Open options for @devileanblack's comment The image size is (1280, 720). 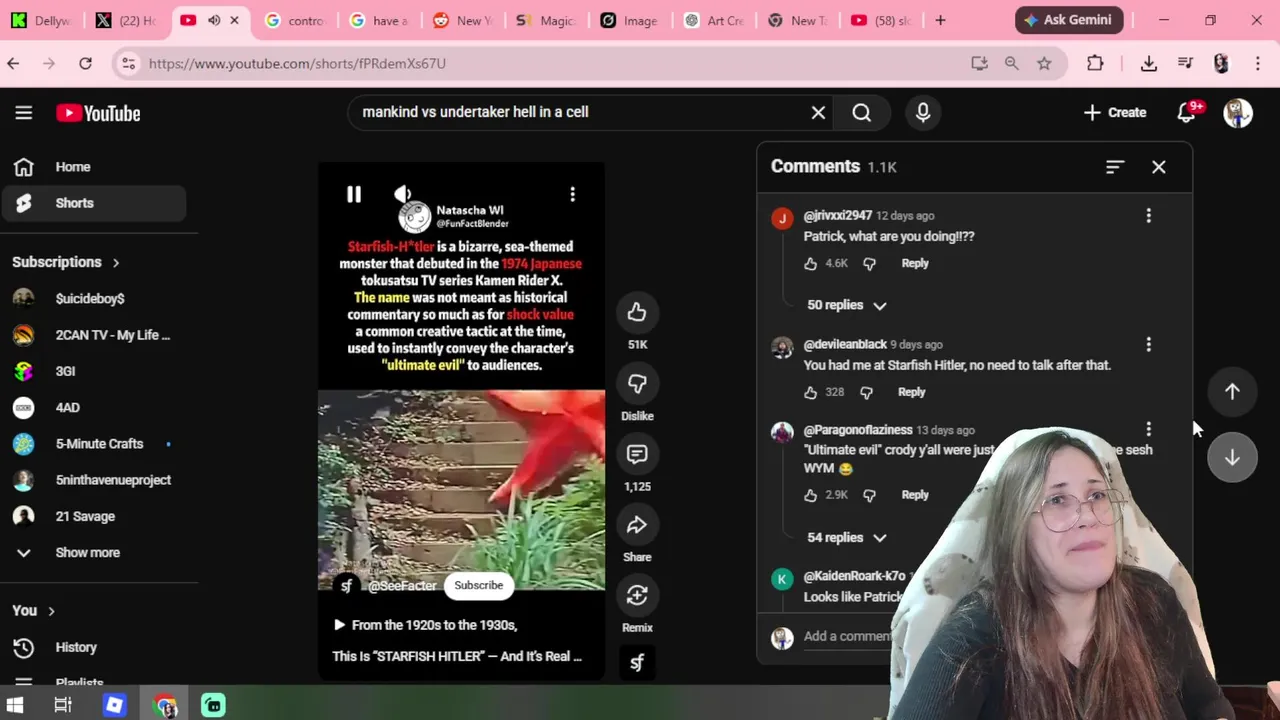1148,344
